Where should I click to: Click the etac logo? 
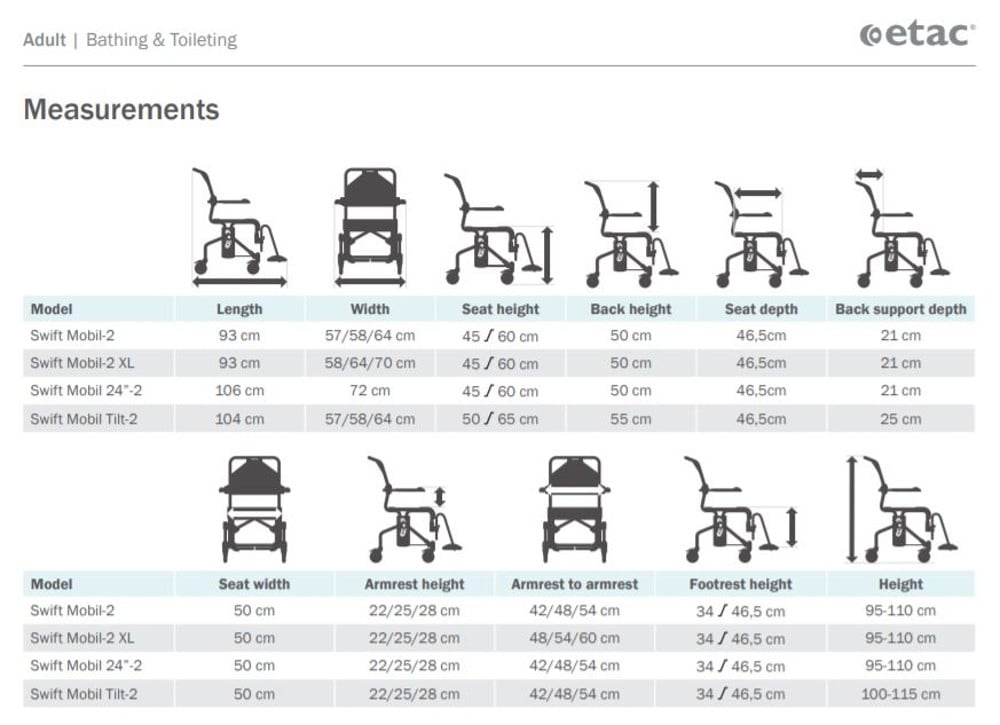pyautogui.click(x=917, y=35)
